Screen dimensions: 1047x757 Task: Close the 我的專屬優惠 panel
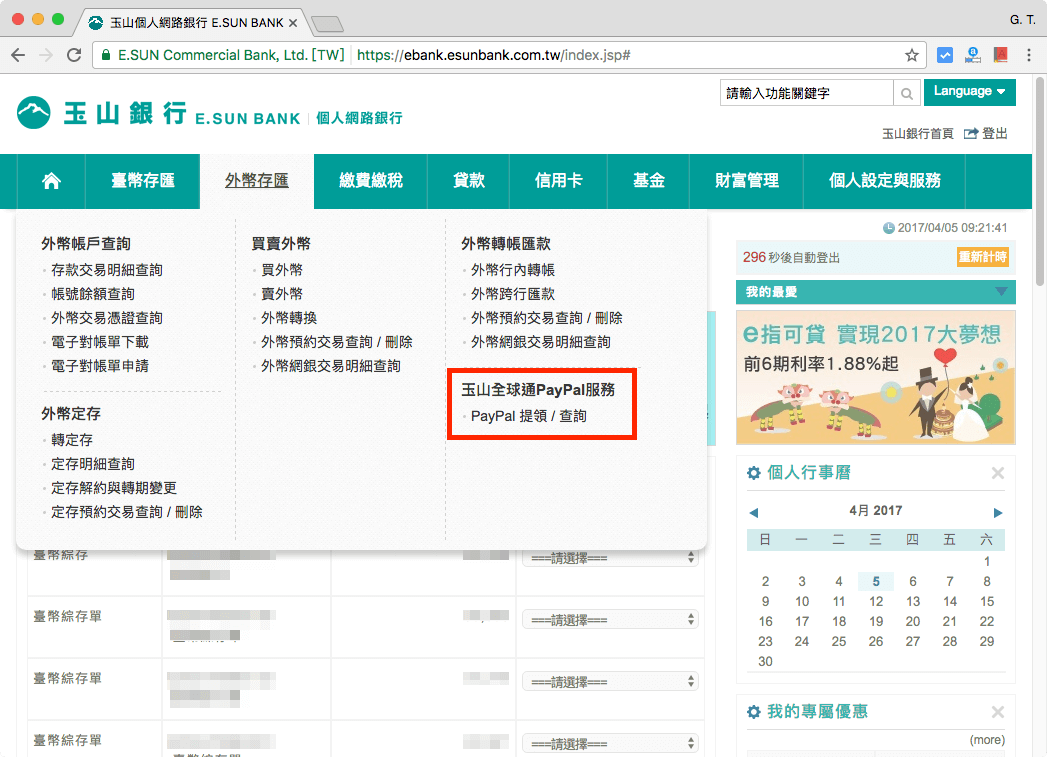pos(997,712)
